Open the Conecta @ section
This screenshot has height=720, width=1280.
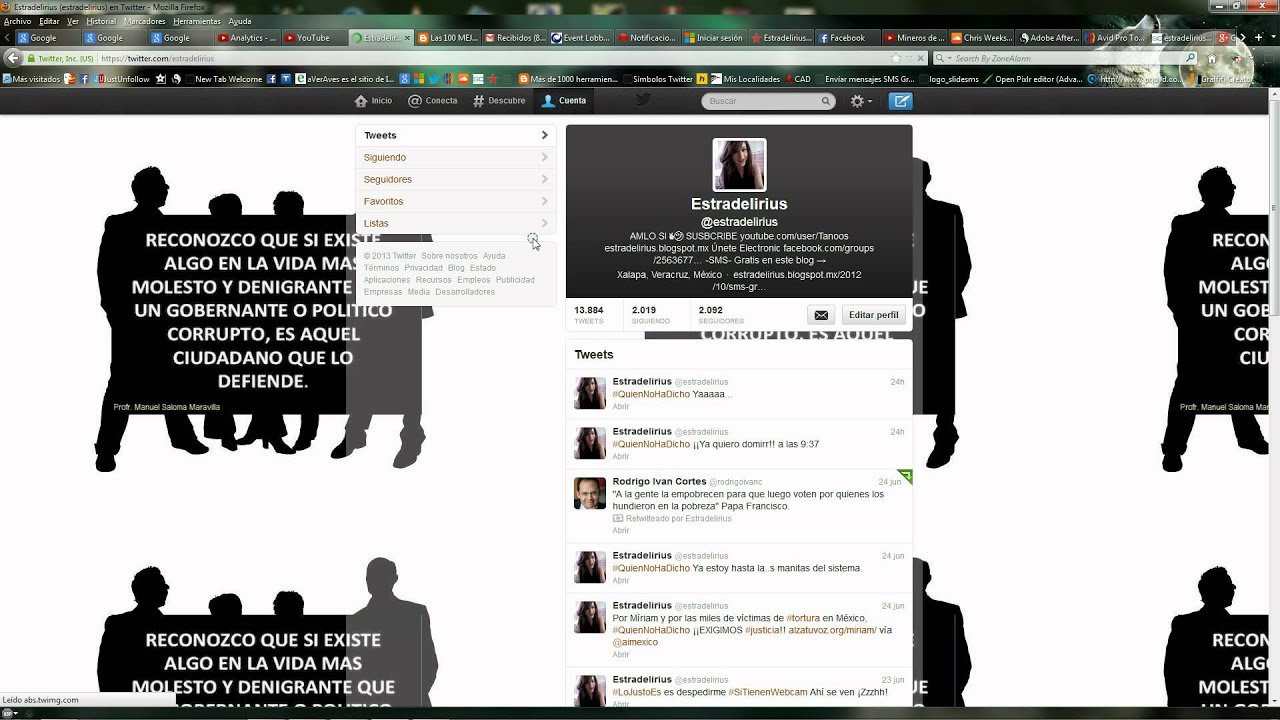[433, 101]
